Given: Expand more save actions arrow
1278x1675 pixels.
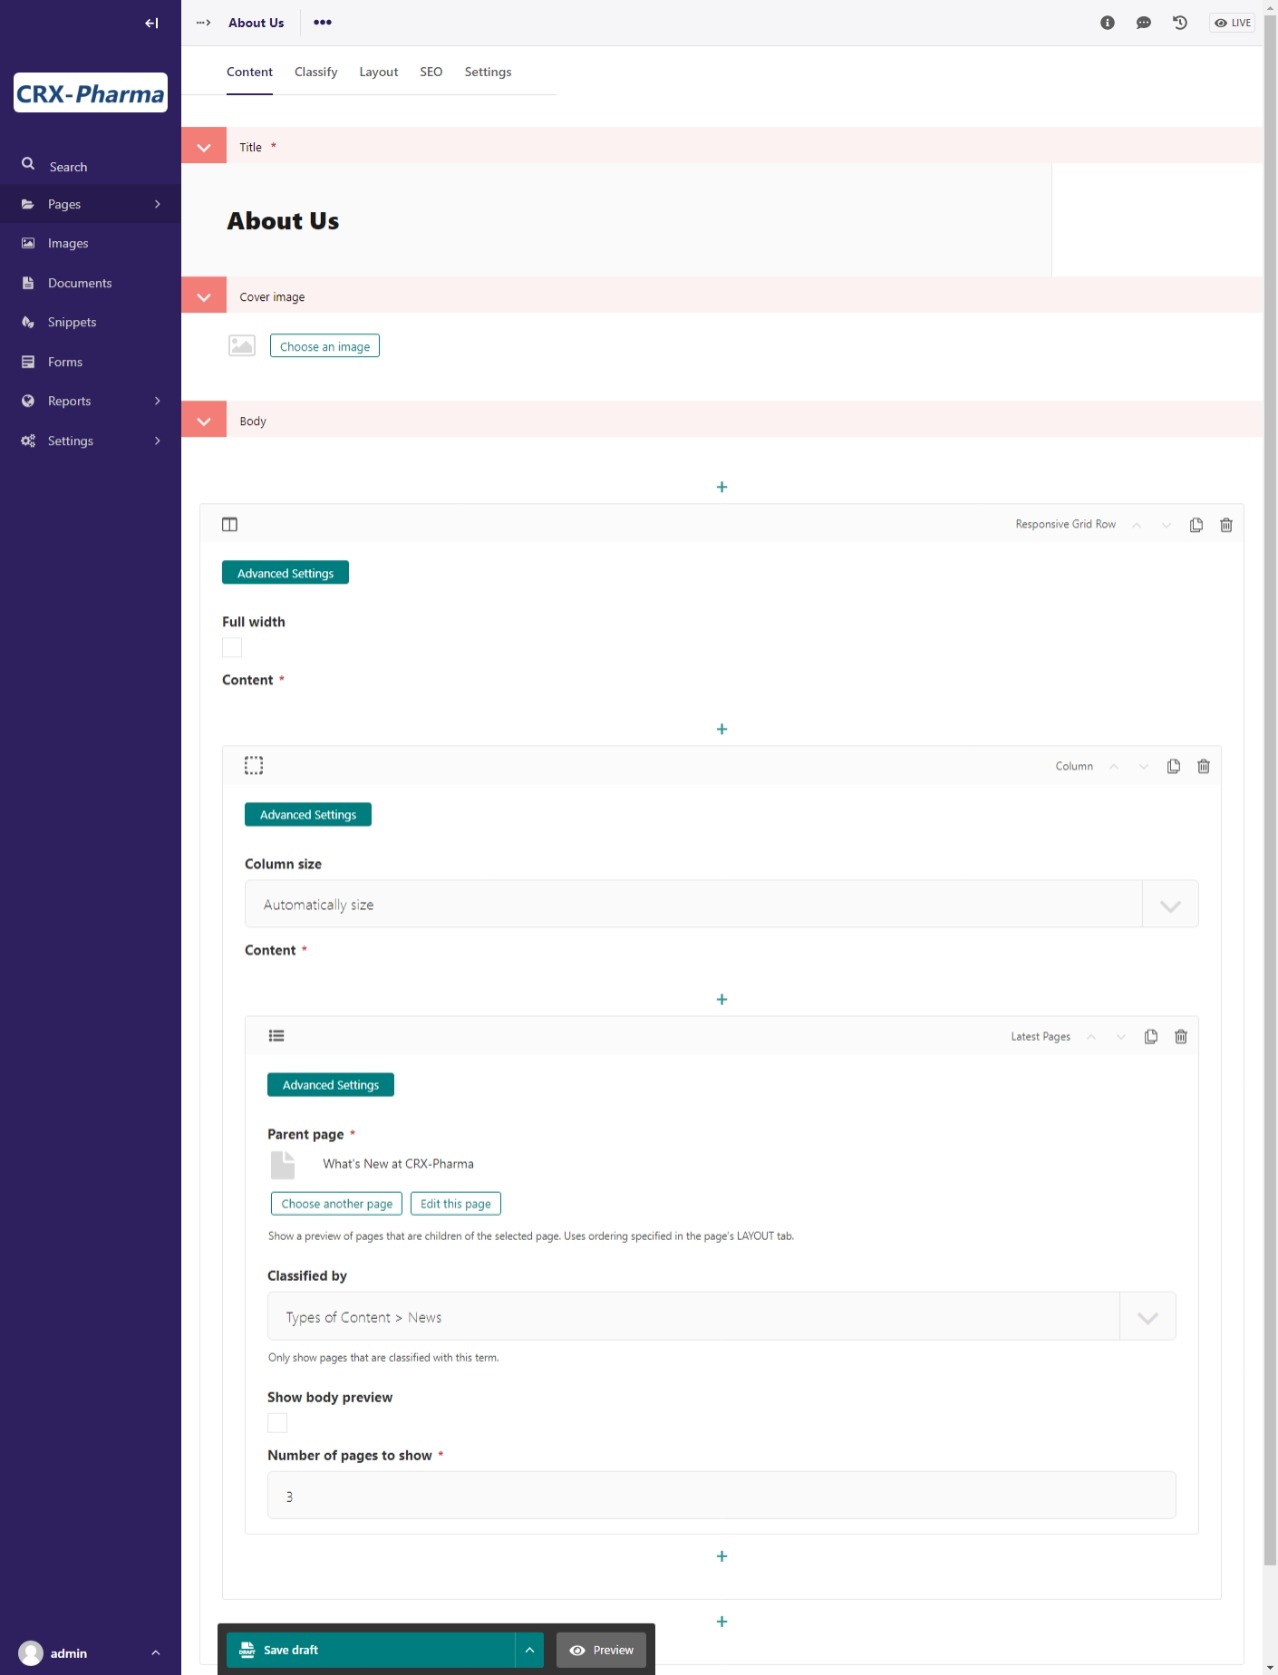Looking at the screenshot, I should click(x=529, y=1650).
